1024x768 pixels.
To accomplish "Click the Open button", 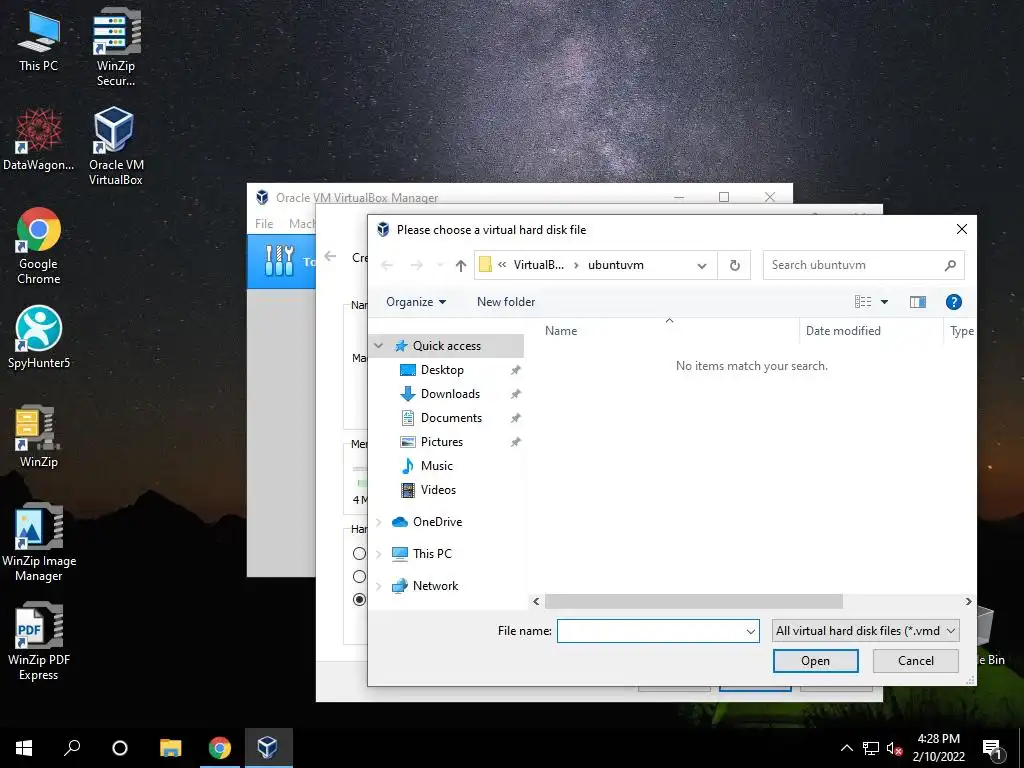I will tap(816, 661).
